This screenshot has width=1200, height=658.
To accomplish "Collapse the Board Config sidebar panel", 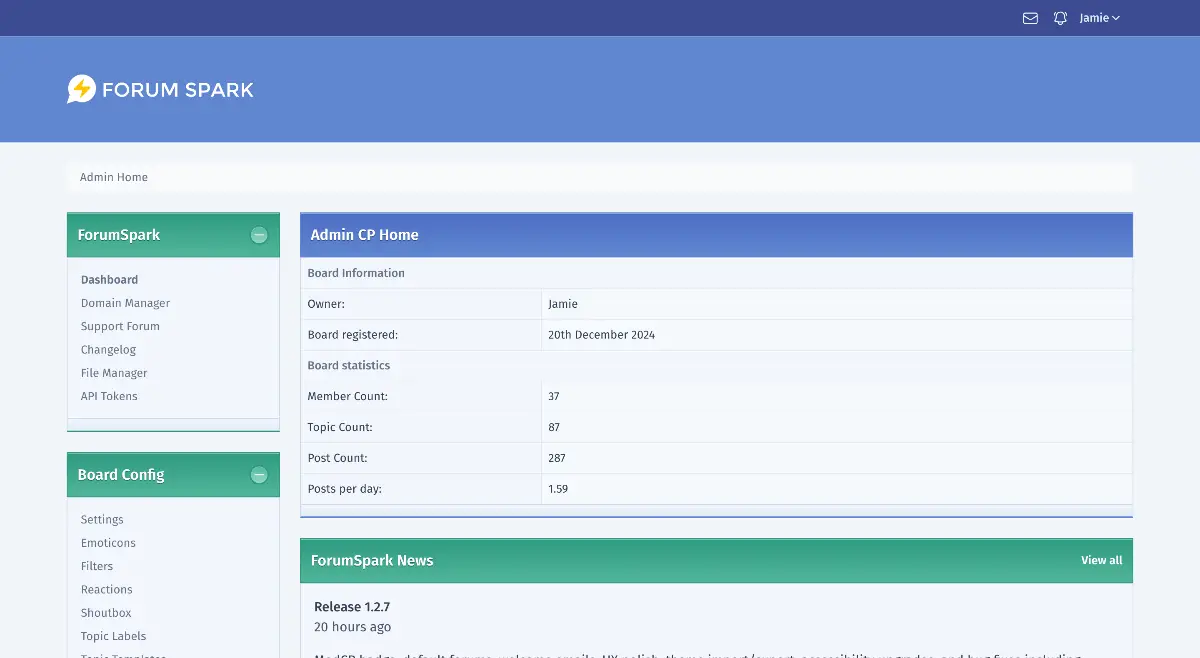I will point(259,475).
